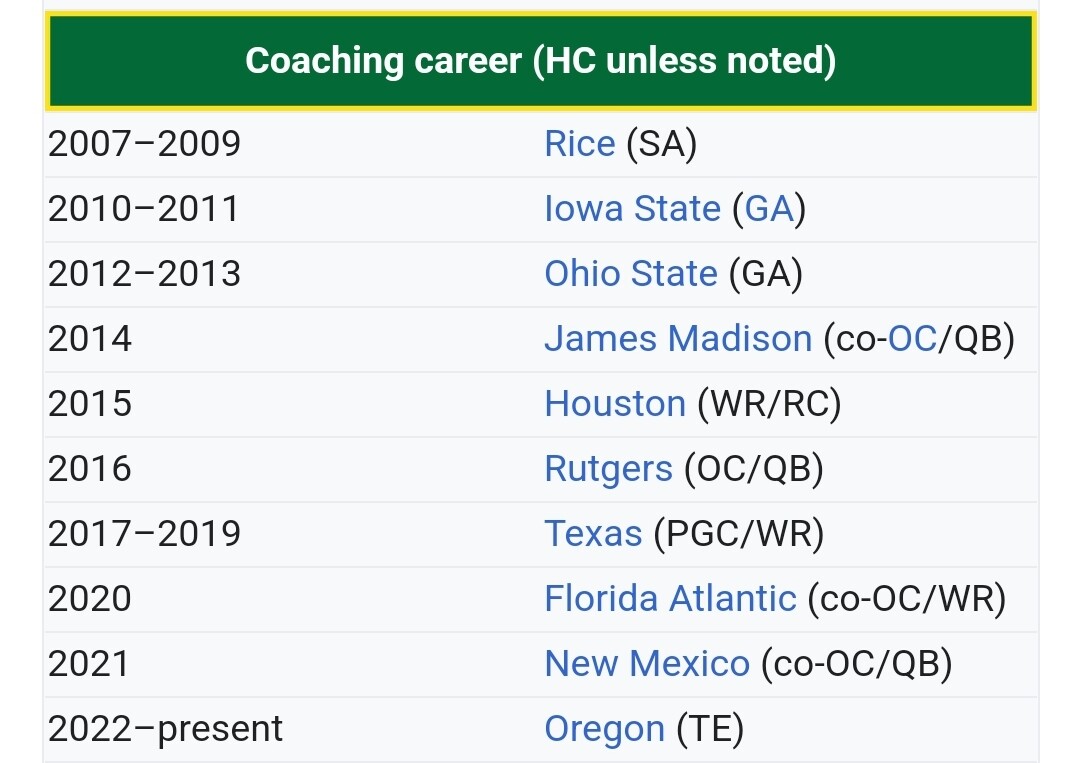Click the (TE) text after Oregon
Viewport: 1080px width, 763px height.
710,729
